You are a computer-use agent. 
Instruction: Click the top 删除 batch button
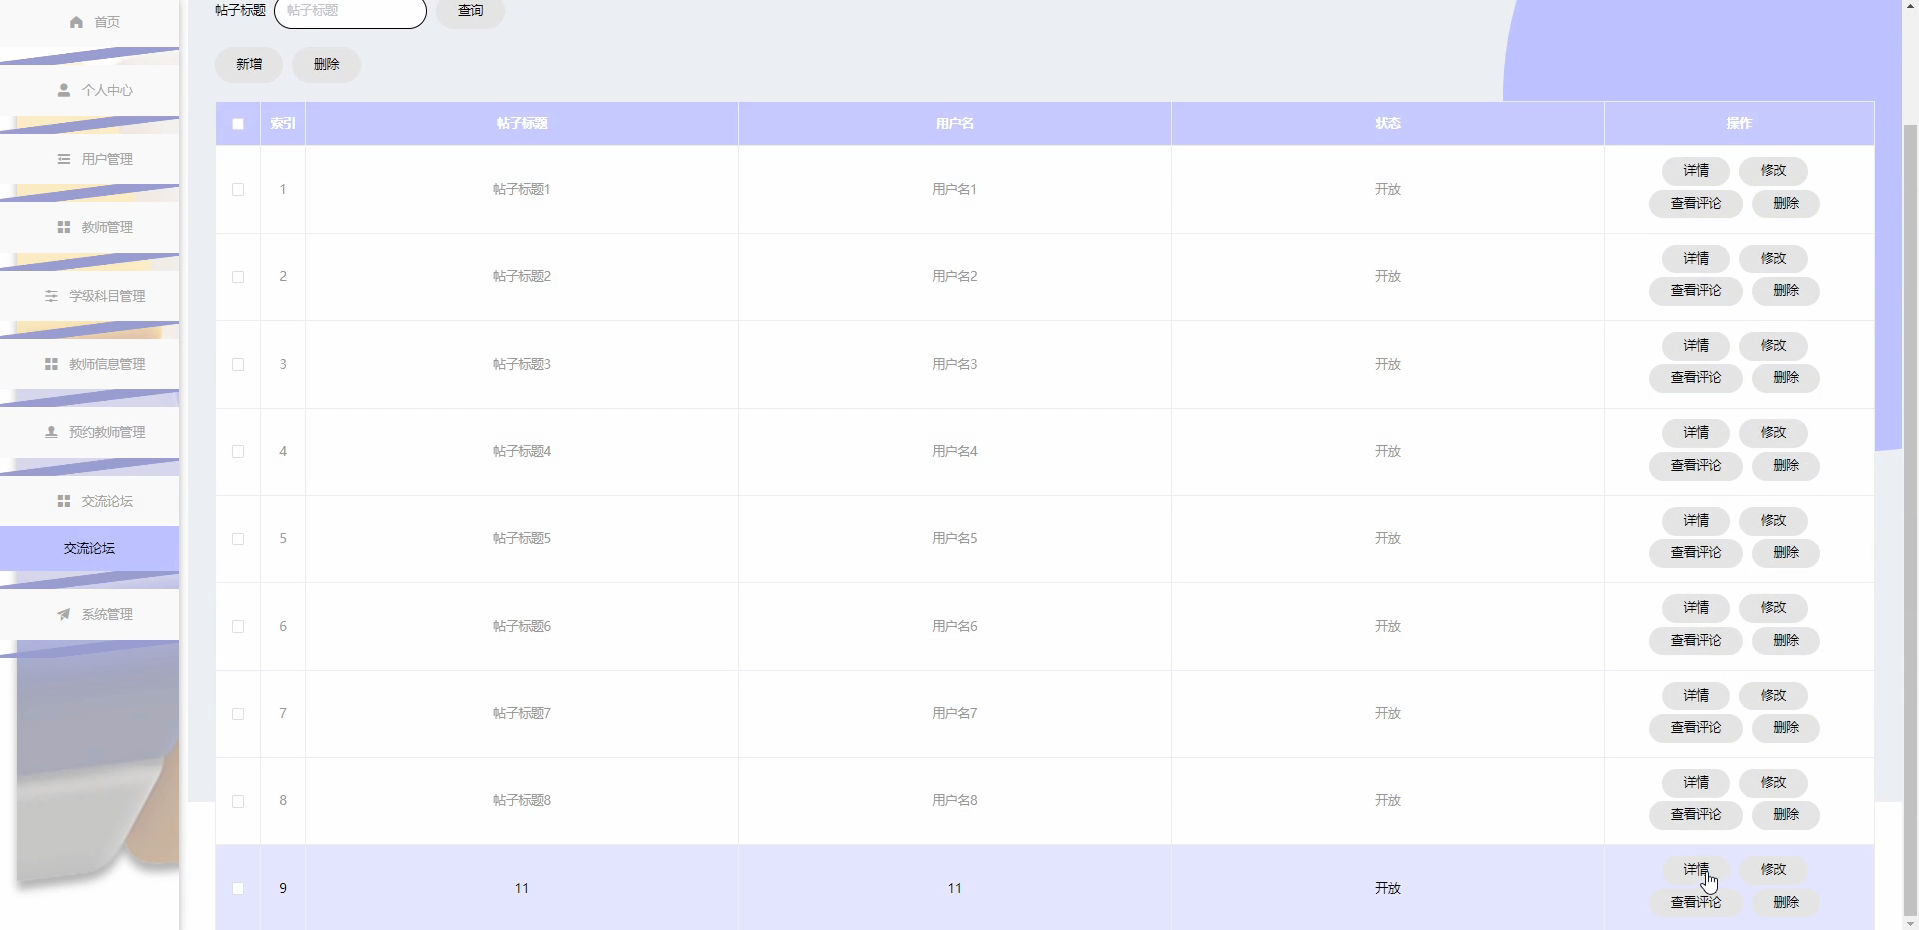[x=326, y=64]
